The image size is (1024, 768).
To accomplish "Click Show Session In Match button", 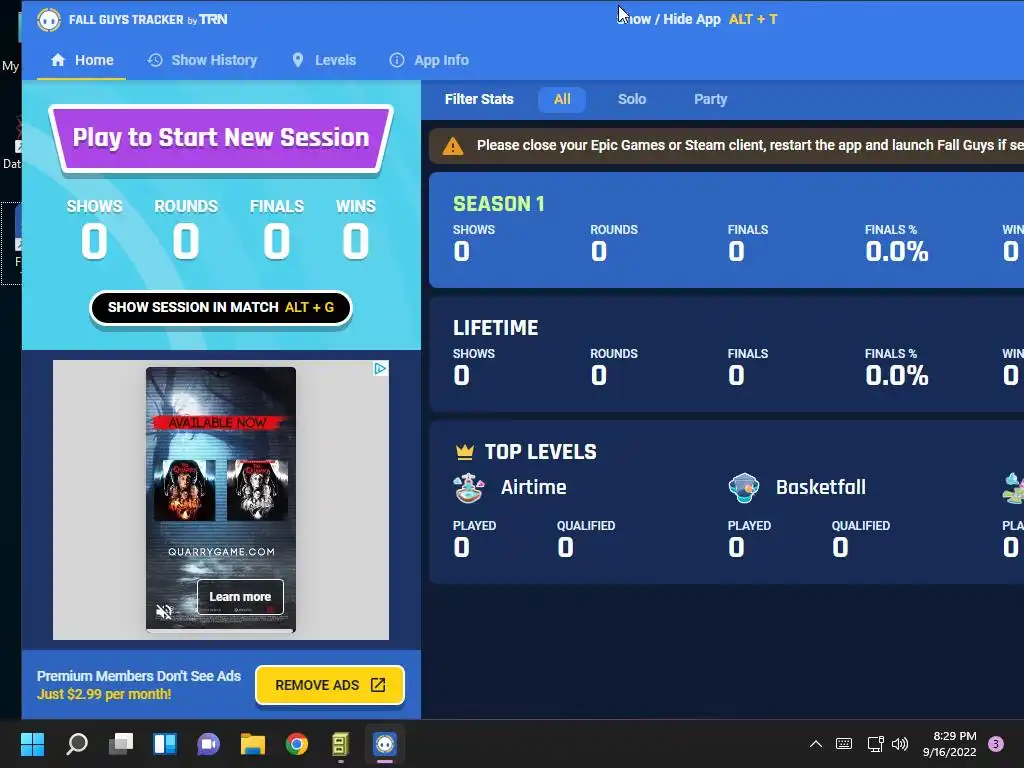I will coord(221,308).
